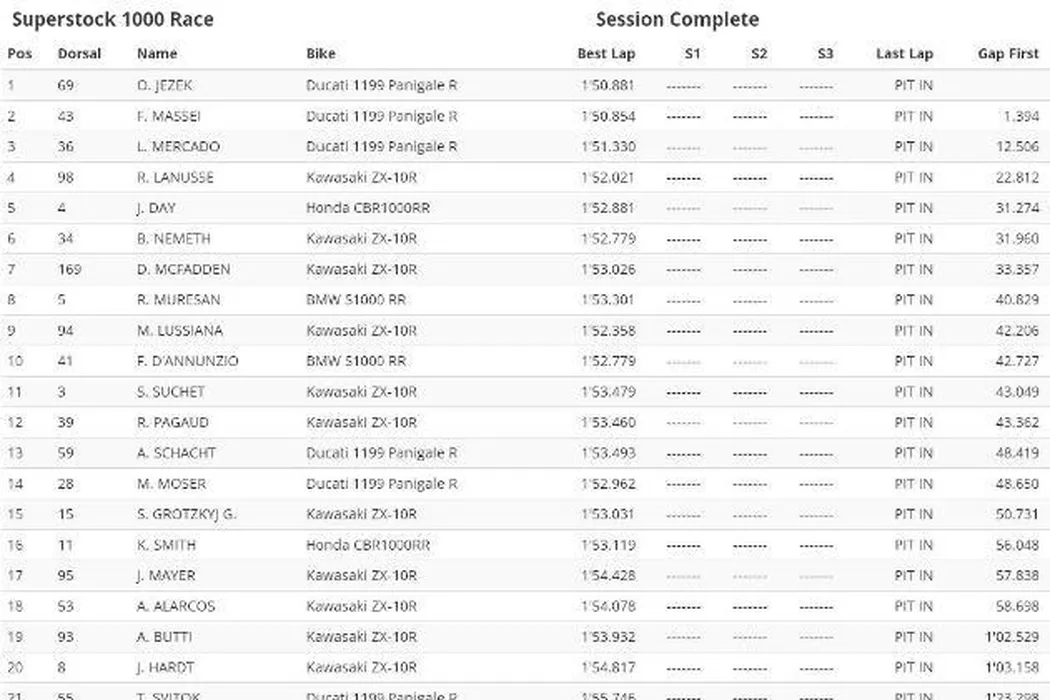Click the "S1" sector column header
This screenshot has height=700, width=1050.
[x=692, y=54]
